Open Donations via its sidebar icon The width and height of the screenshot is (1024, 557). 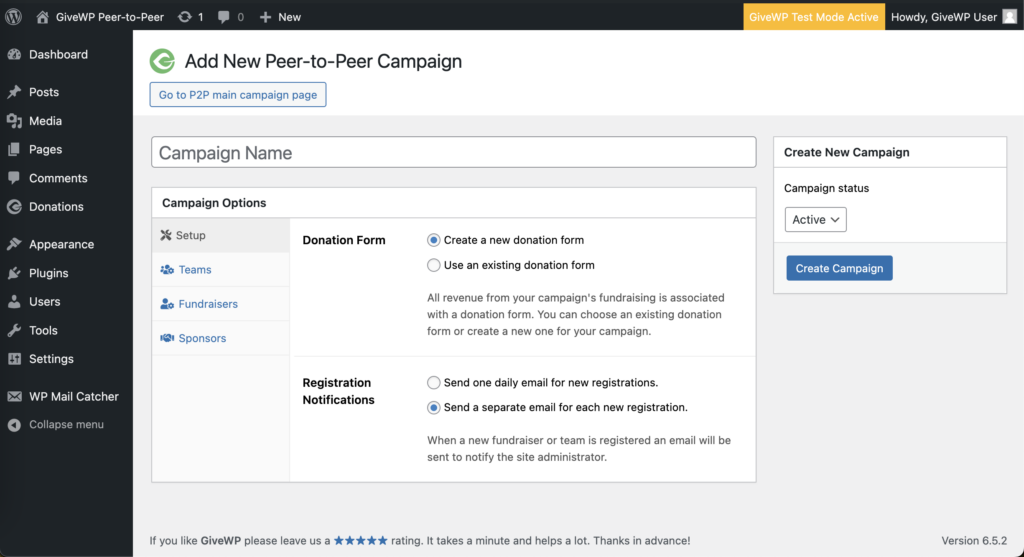14,206
